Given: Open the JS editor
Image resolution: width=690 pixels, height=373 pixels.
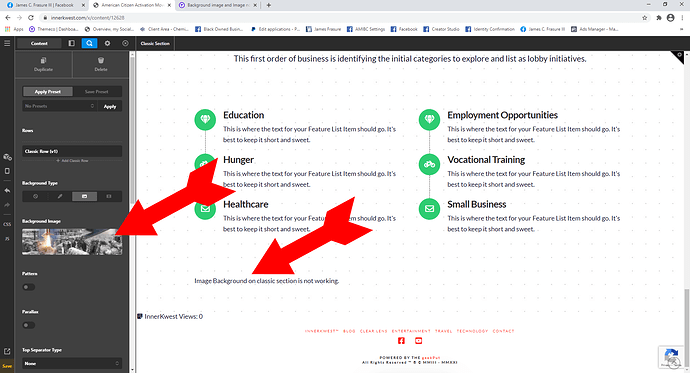Looking at the screenshot, I should (x=7, y=239).
